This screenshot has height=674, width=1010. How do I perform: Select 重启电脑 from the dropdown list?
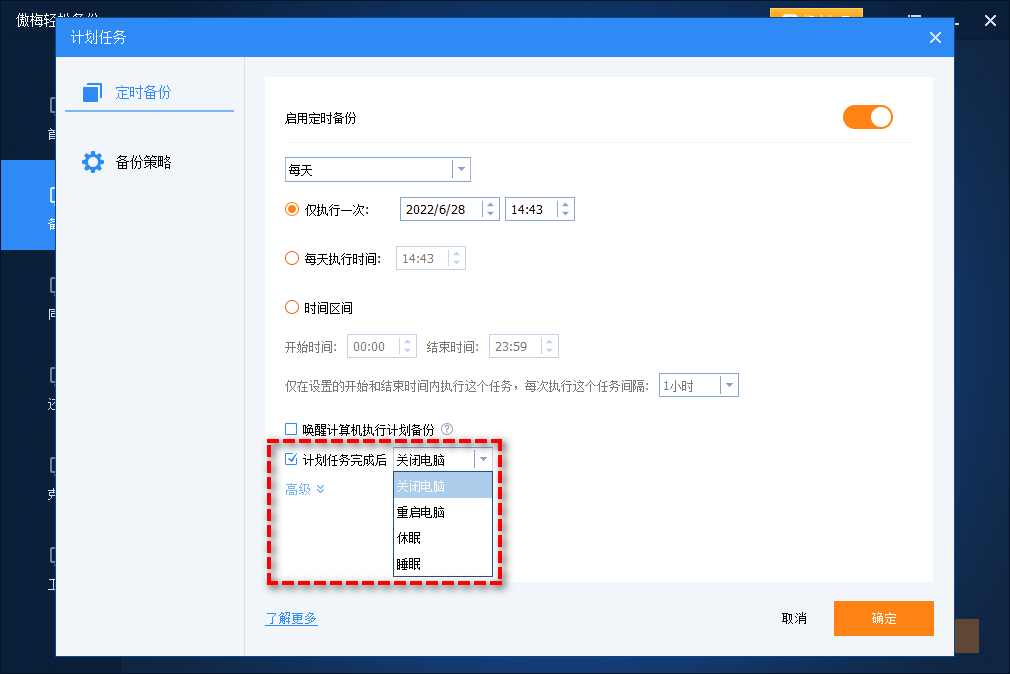pyautogui.click(x=421, y=512)
